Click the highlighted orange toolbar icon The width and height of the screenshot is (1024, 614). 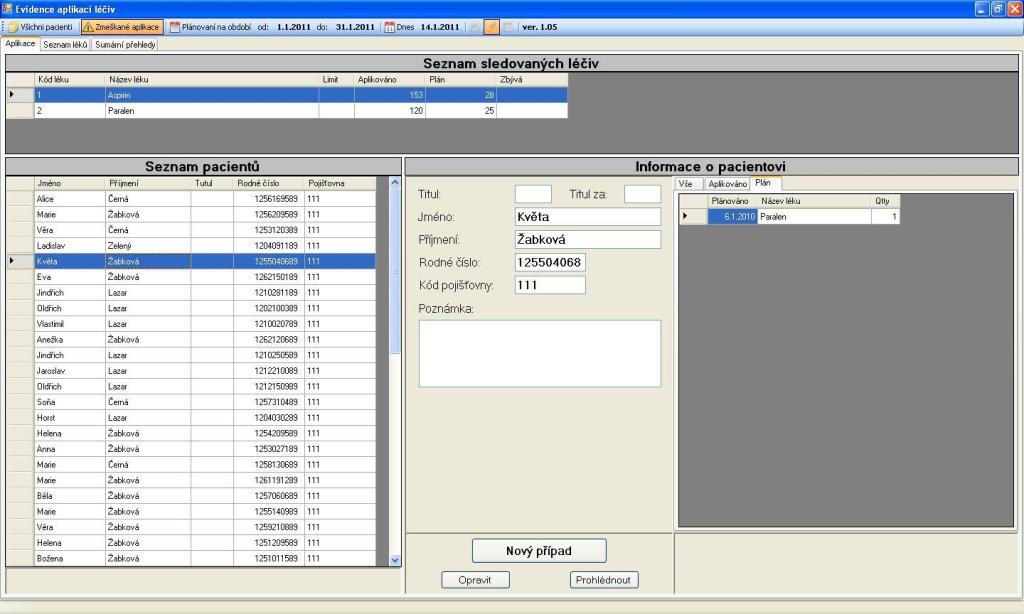pyautogui.click(x=491, y=27)
